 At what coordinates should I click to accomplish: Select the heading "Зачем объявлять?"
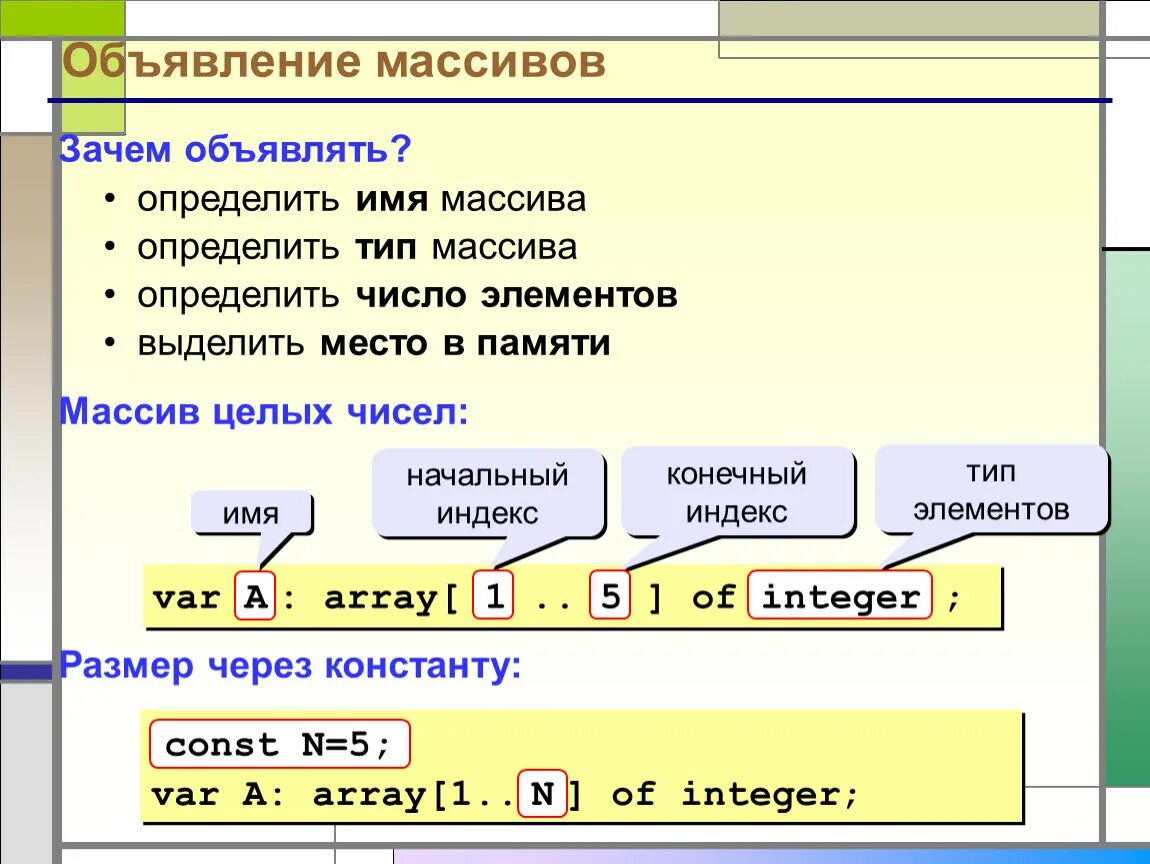coord(235,150)
